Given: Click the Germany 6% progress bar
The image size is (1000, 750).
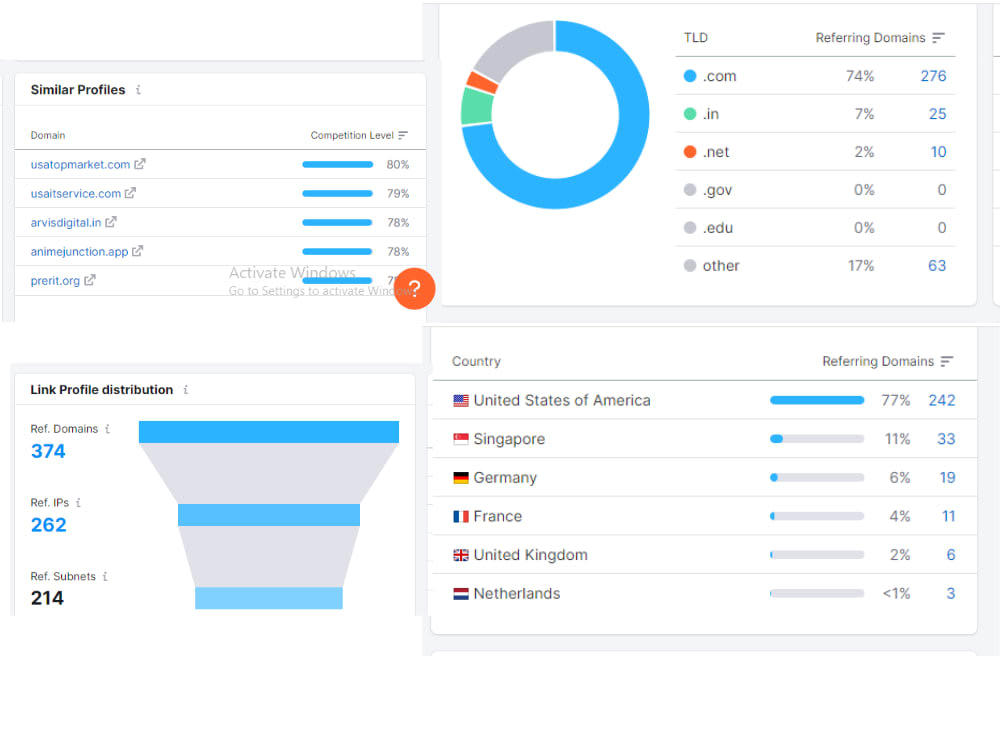Looking at the screenshot, I should pyautogui.click(x=817, y=478).
